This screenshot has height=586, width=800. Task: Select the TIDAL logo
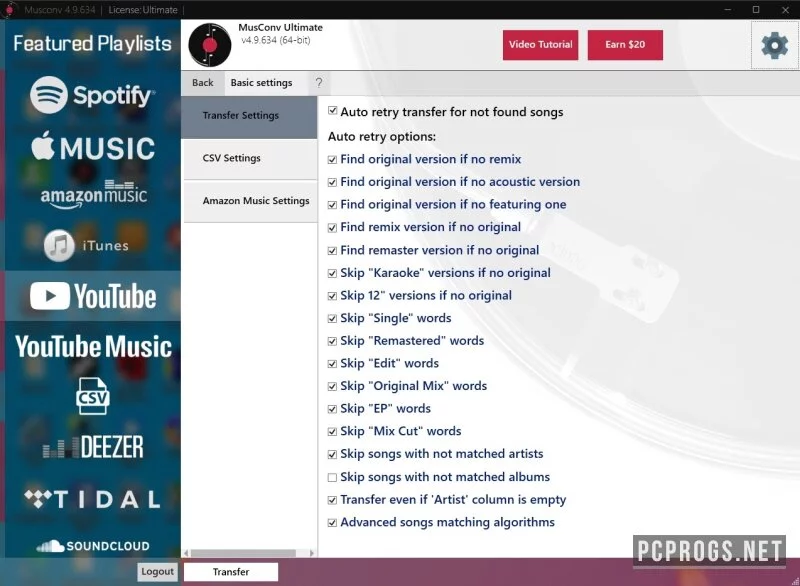click(x=92, y=499)
